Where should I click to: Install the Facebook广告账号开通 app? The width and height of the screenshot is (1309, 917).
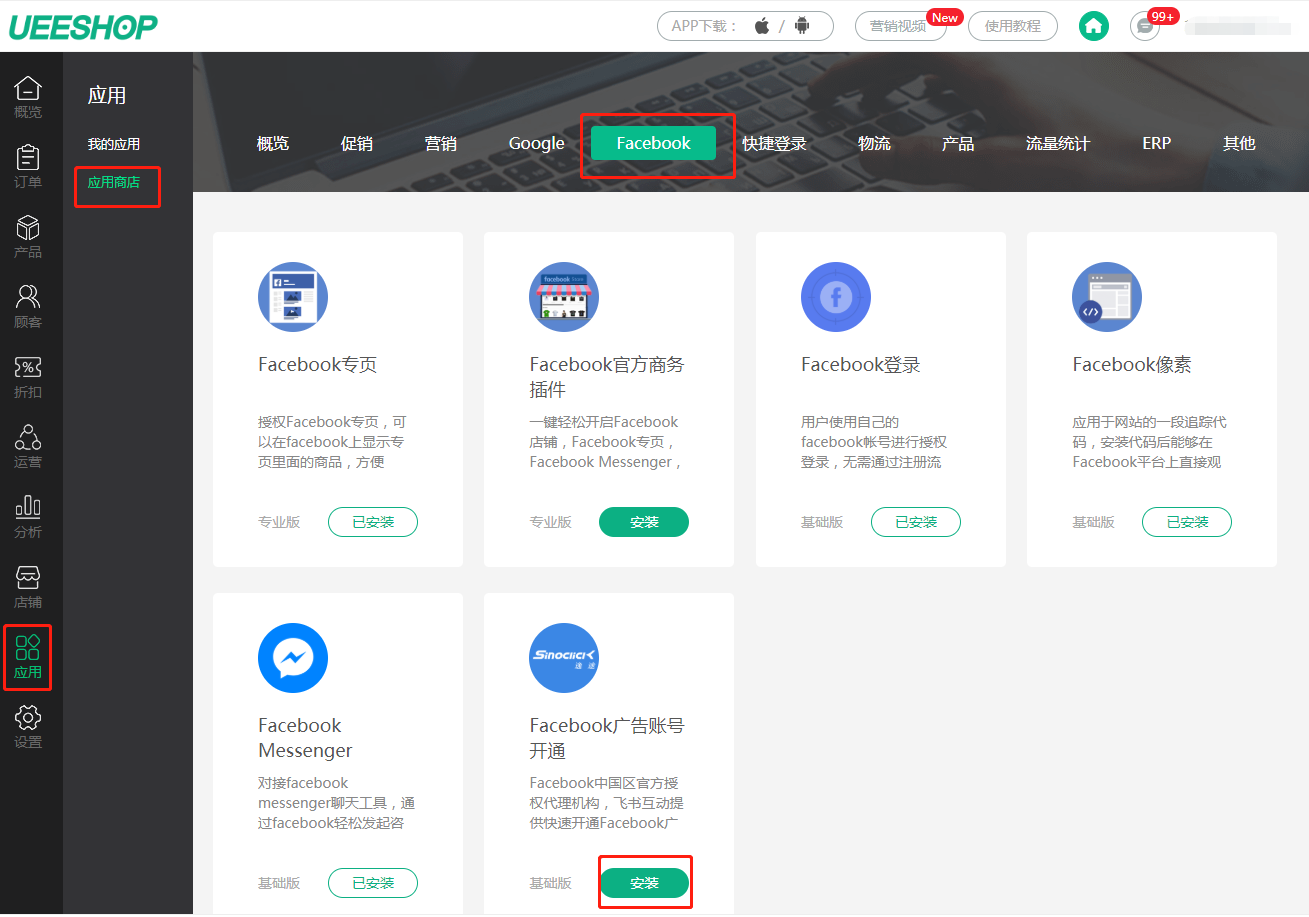tap(644, 883)
